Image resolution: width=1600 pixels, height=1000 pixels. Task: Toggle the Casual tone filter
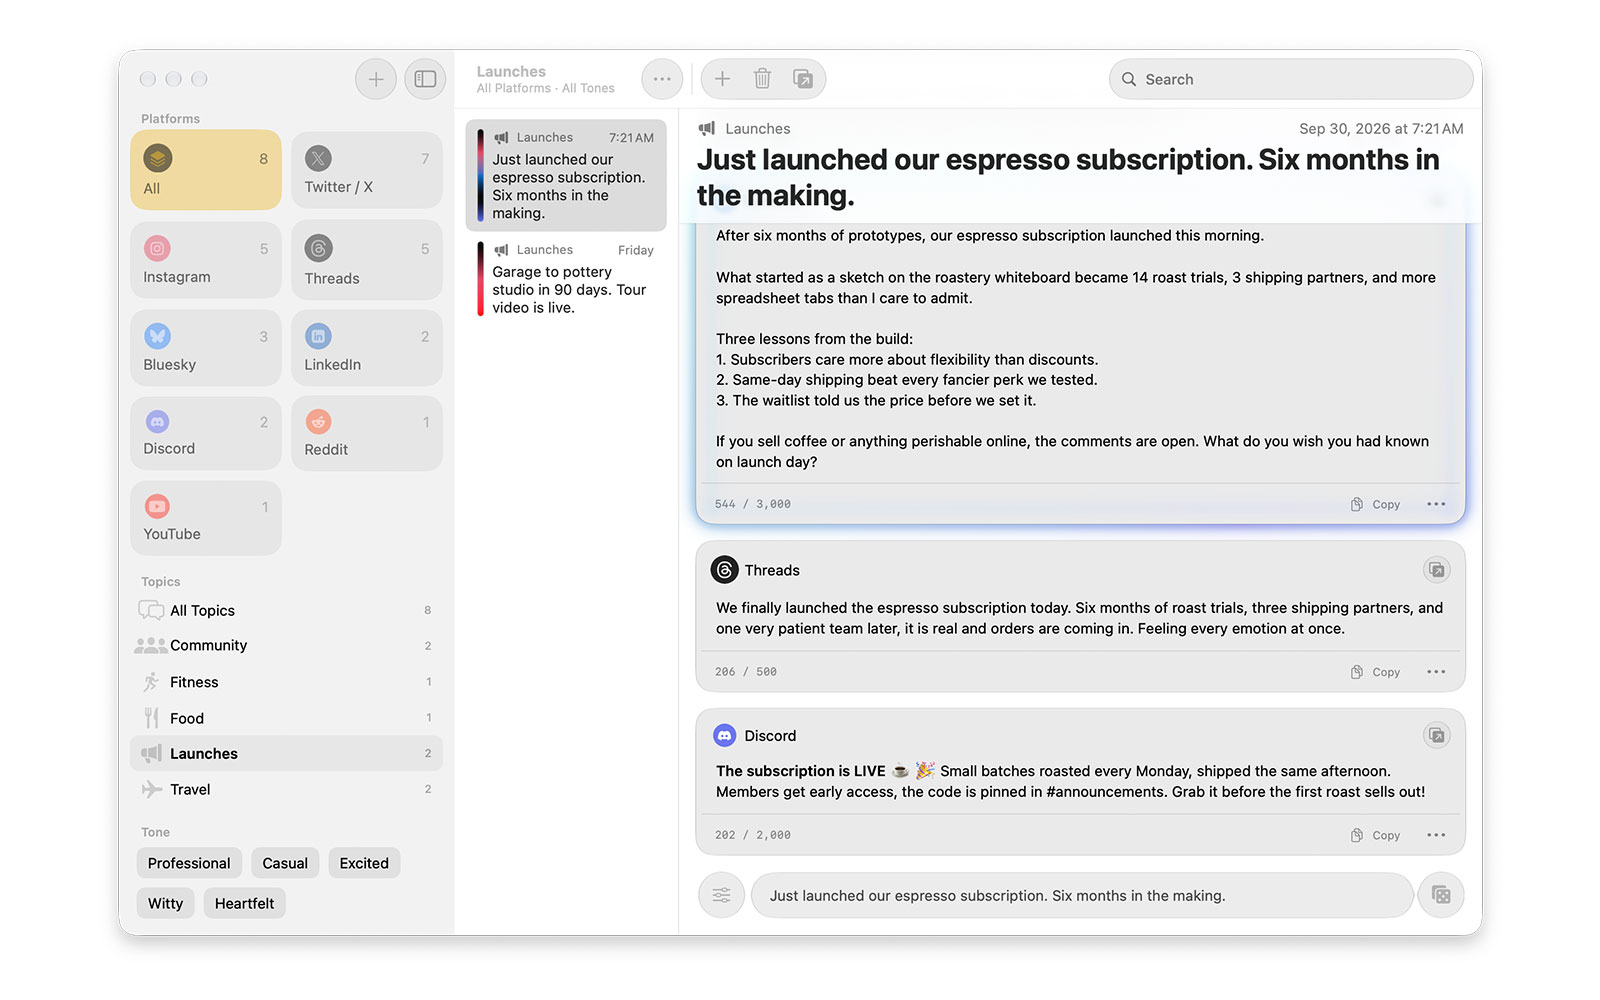click(x=285, y=863)
